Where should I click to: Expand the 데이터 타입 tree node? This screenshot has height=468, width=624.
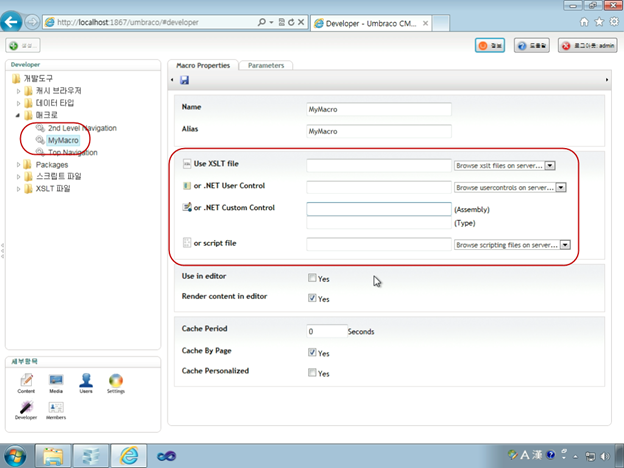[18, 103]
